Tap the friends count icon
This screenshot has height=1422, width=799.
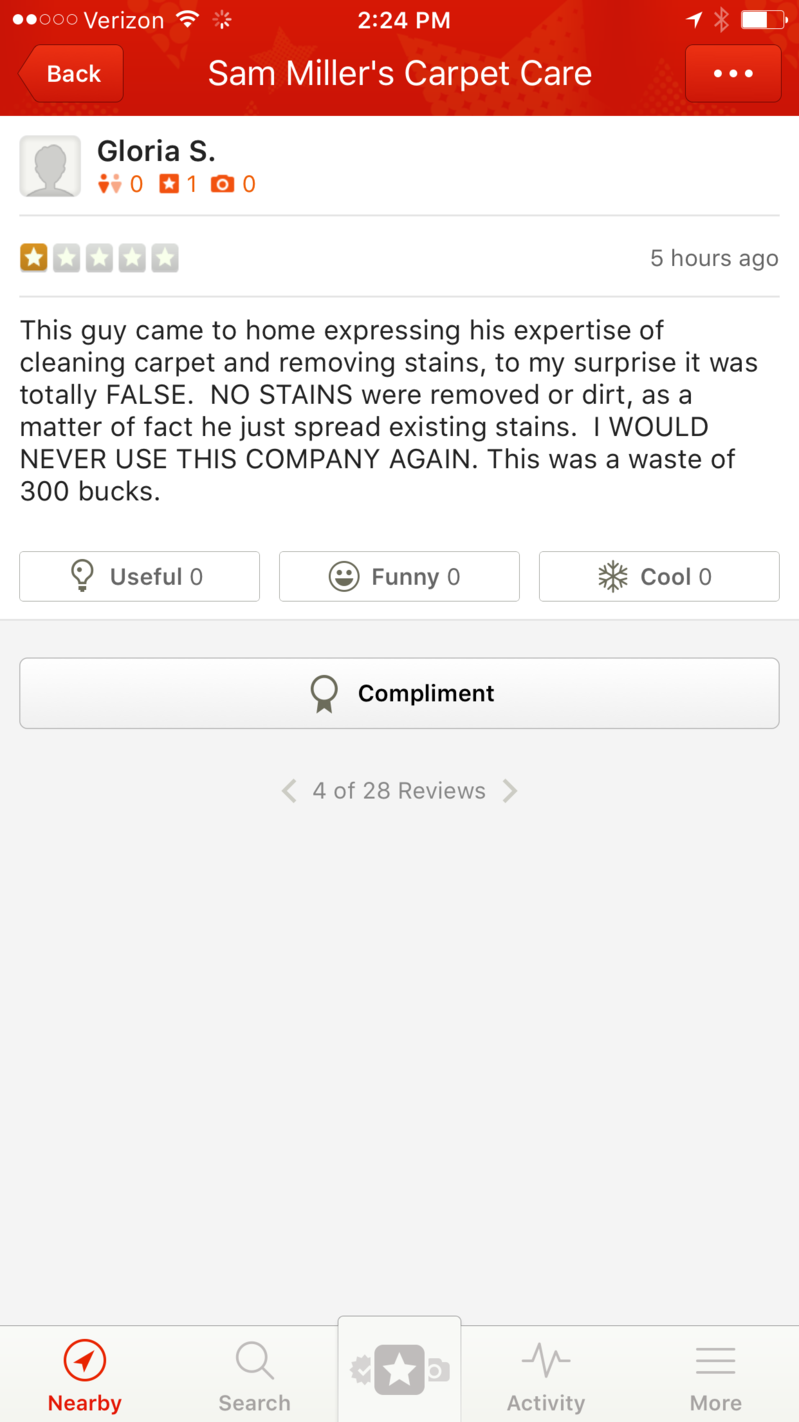[109, 184]
